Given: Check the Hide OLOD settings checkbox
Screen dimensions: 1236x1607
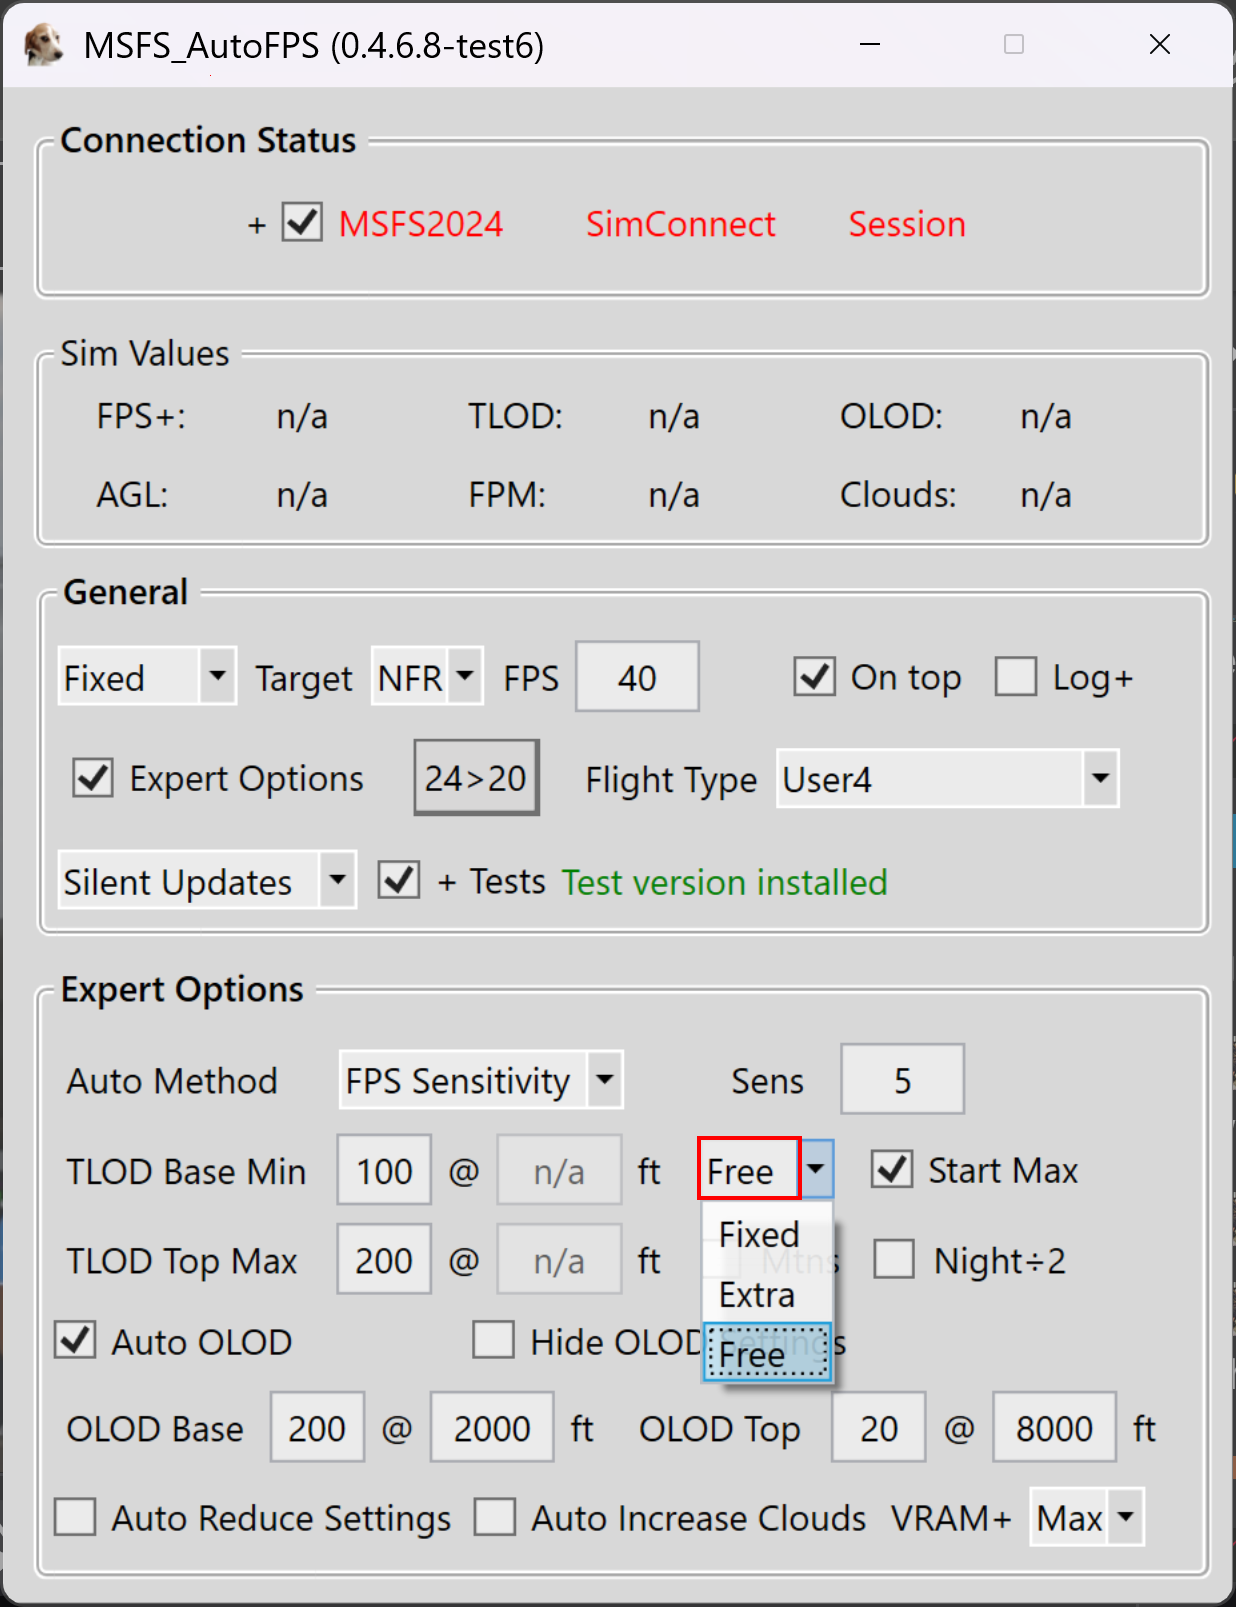Looking at the screenshot, I should click(493, 1340).
